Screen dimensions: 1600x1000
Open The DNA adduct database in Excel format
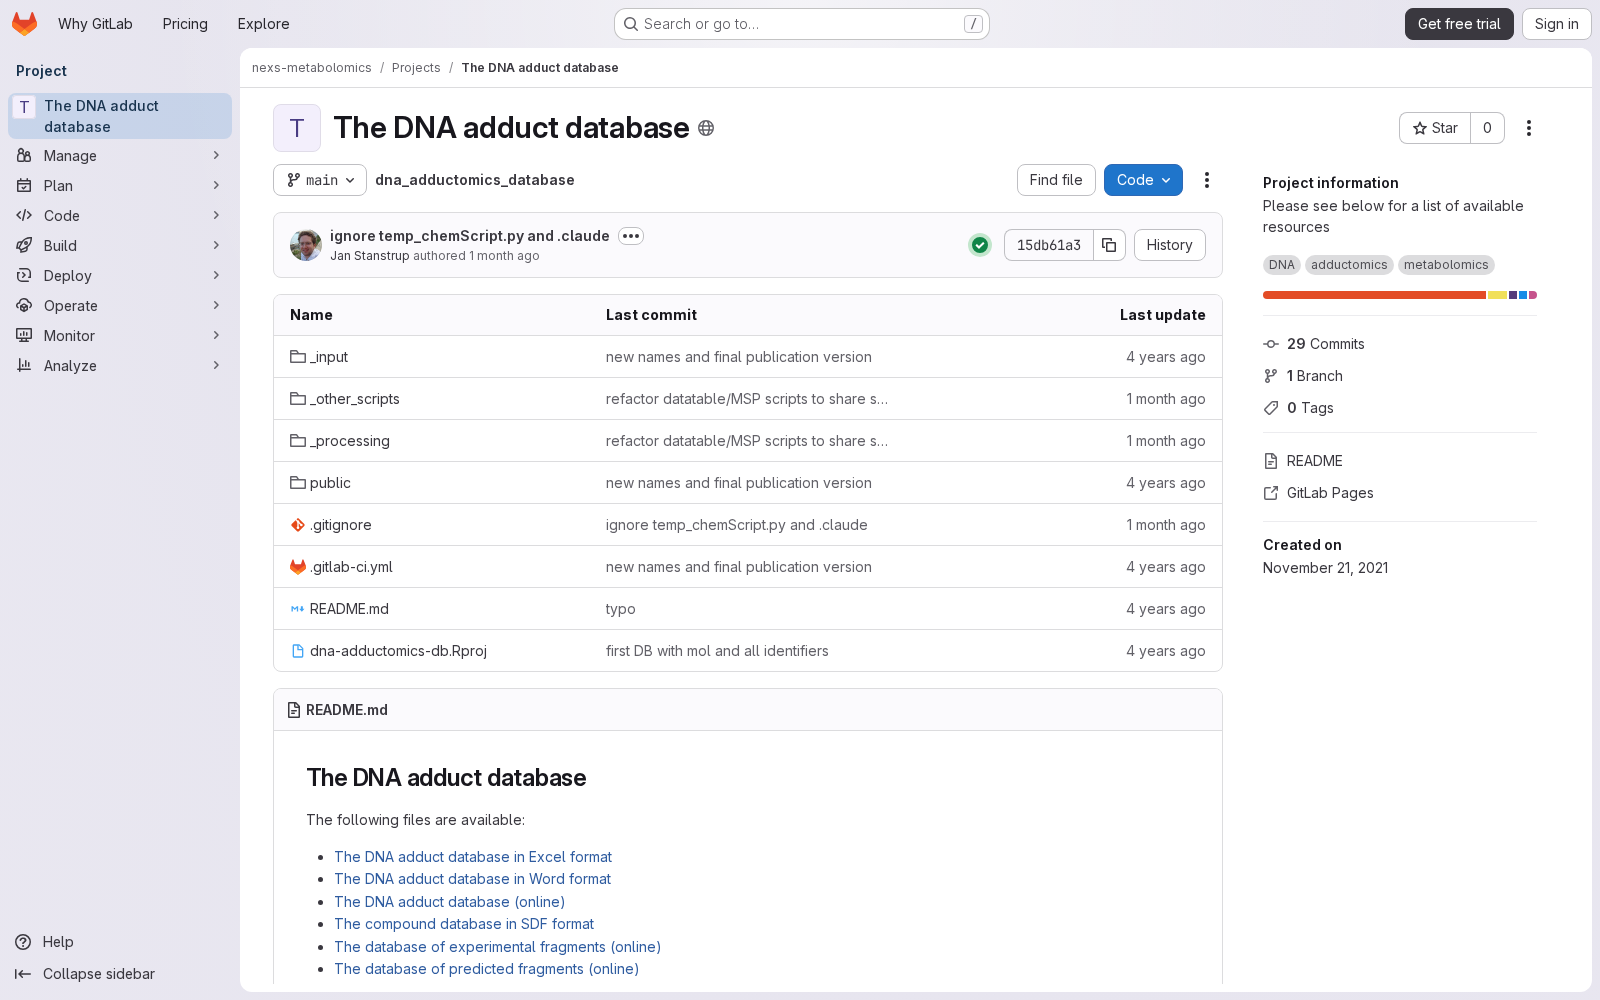point(473,857)
